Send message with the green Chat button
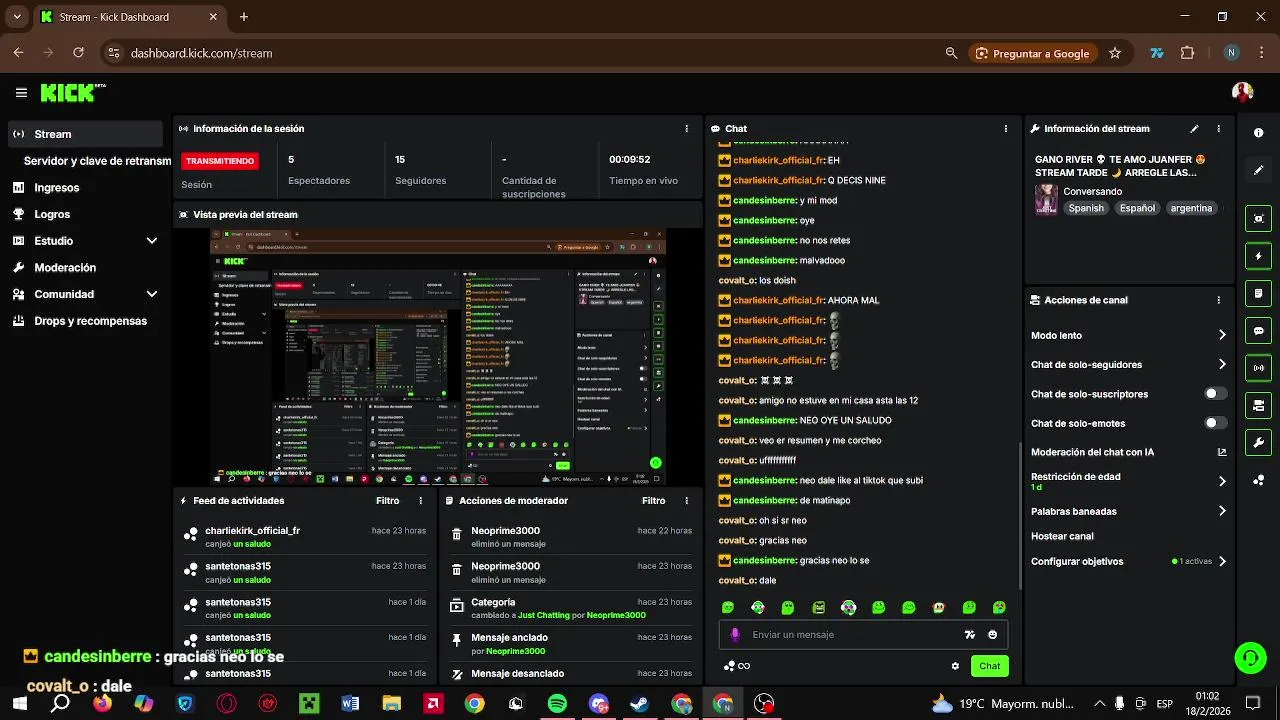 click(989, 666)
